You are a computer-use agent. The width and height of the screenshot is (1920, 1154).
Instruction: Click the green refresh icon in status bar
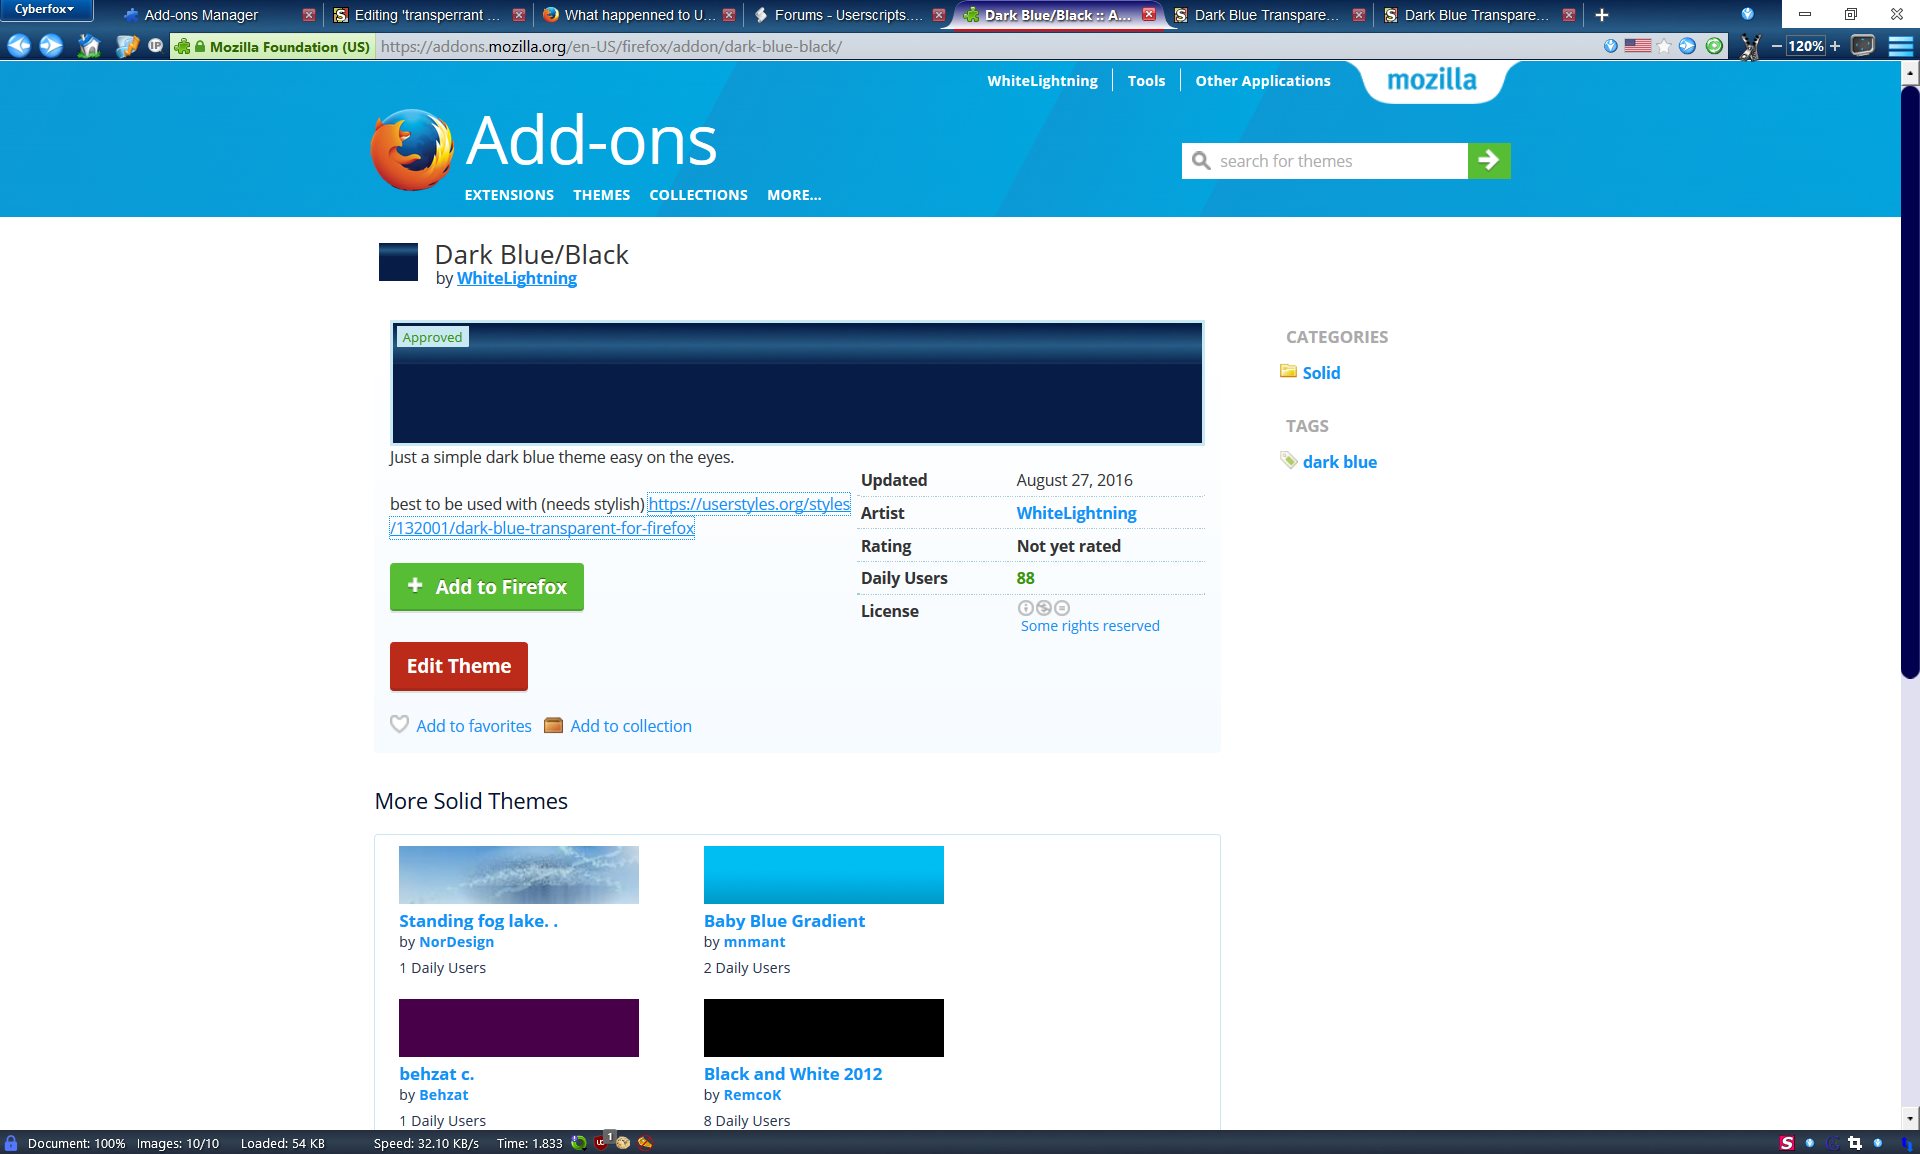579,1143
